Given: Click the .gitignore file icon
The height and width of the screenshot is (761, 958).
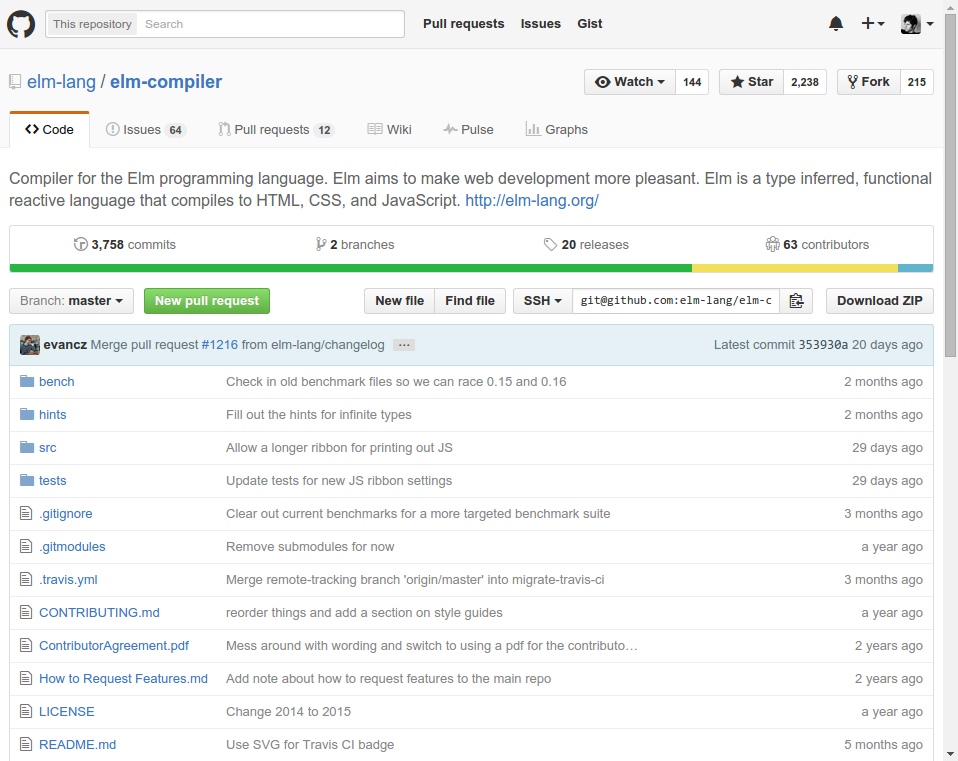Looking at the screenshot, I should click(26, 513).
